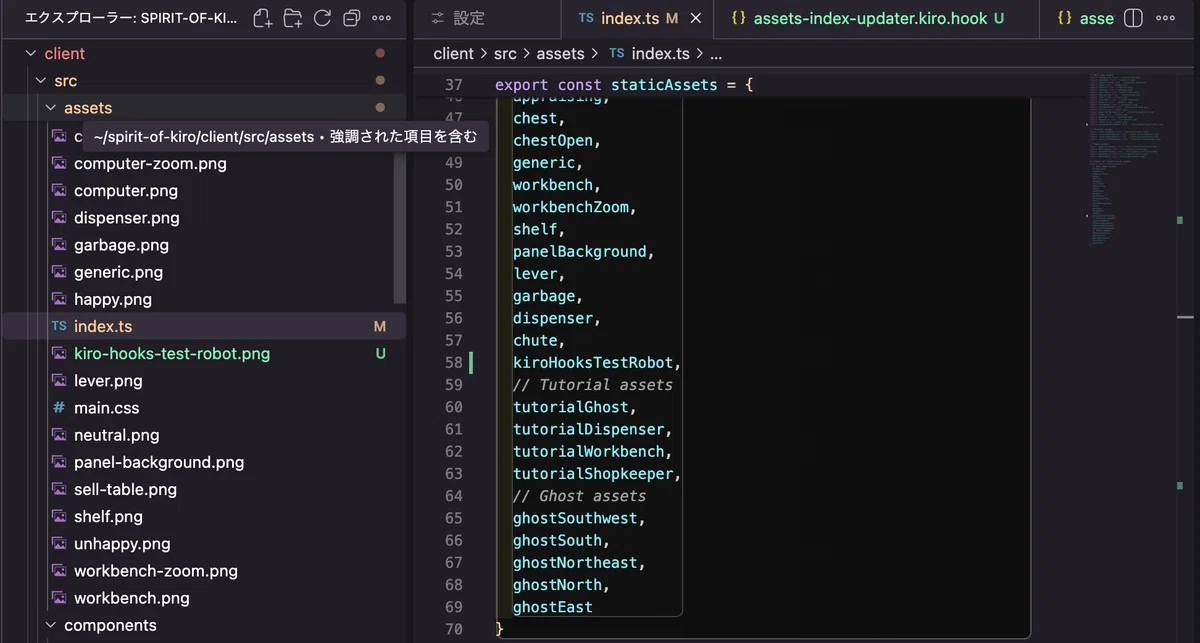Open kiro-hooks-test-robot.png file
The image size is (1200, 643).
172,353
